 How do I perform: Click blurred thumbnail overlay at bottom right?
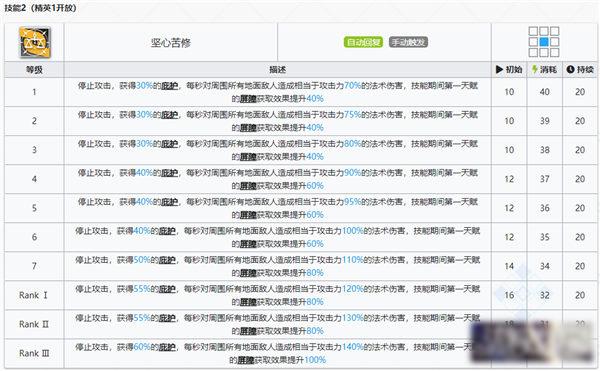pos(534,343)
